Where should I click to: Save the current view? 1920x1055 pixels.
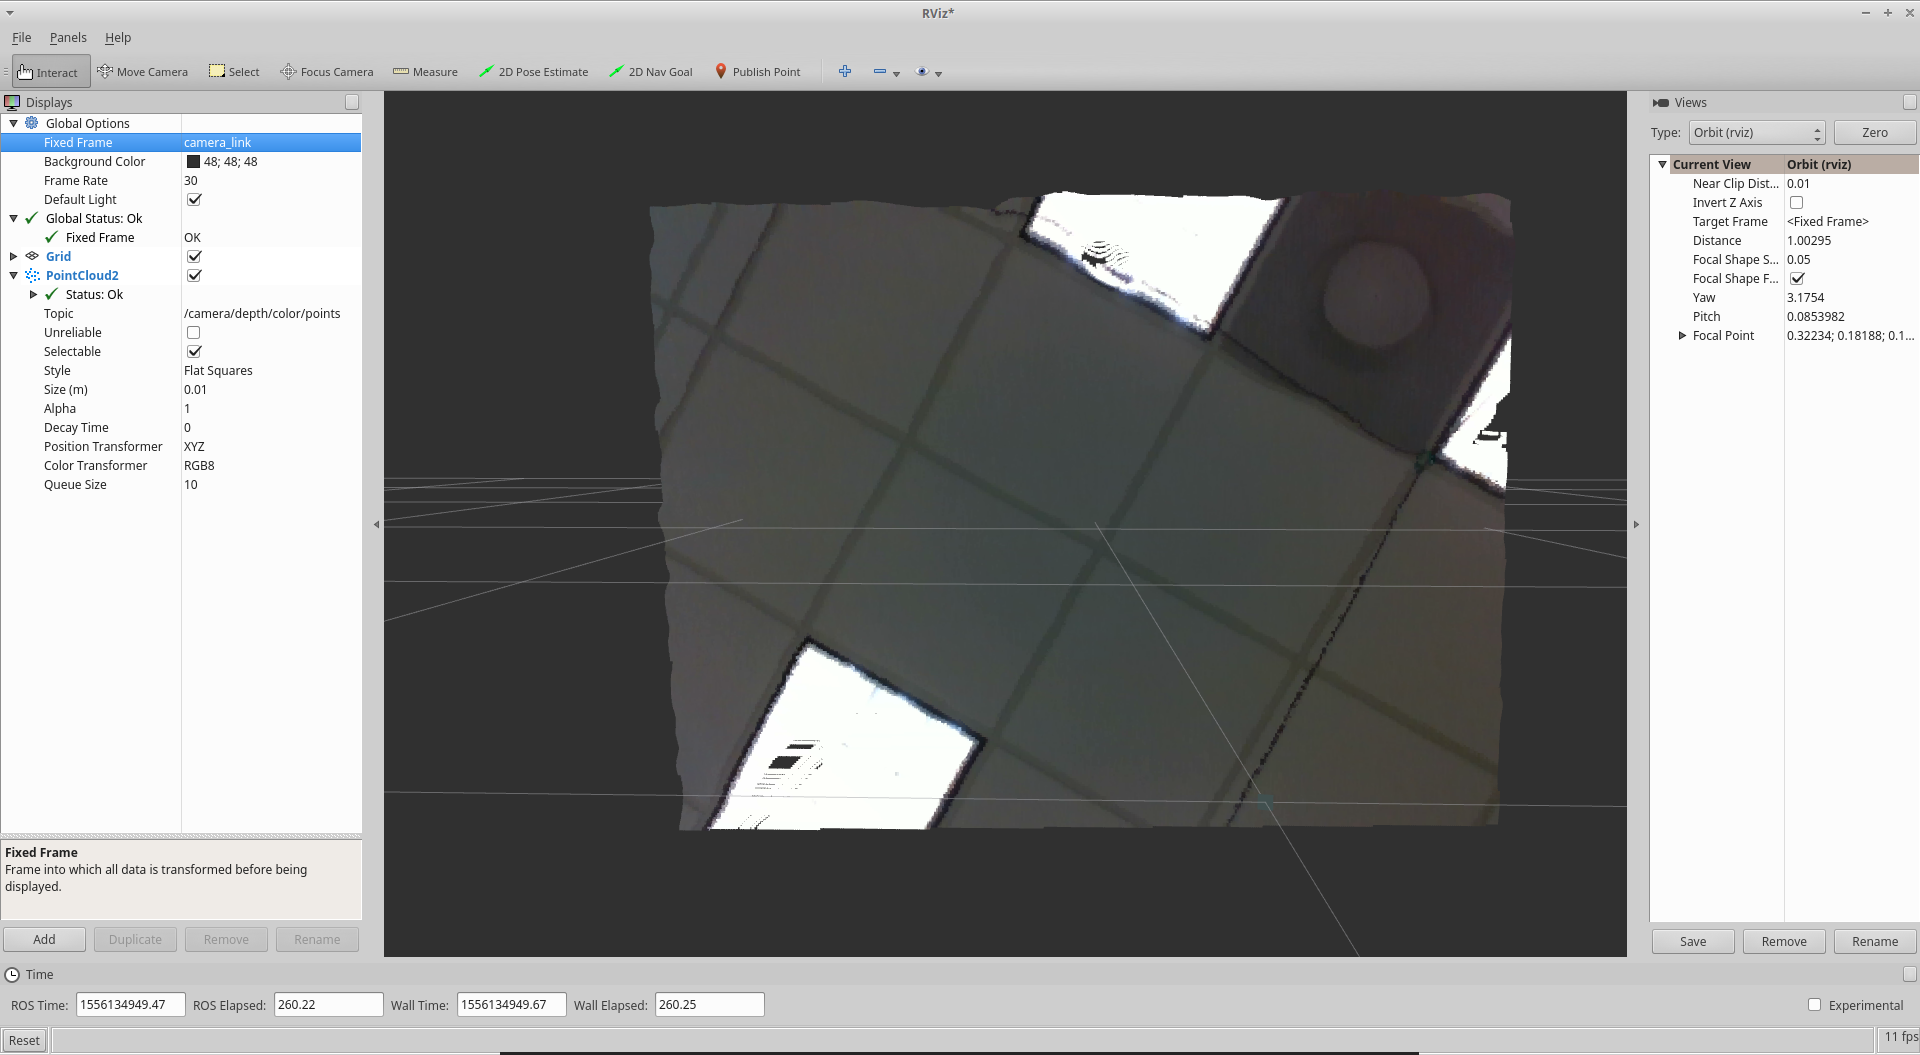point(1693,941)
